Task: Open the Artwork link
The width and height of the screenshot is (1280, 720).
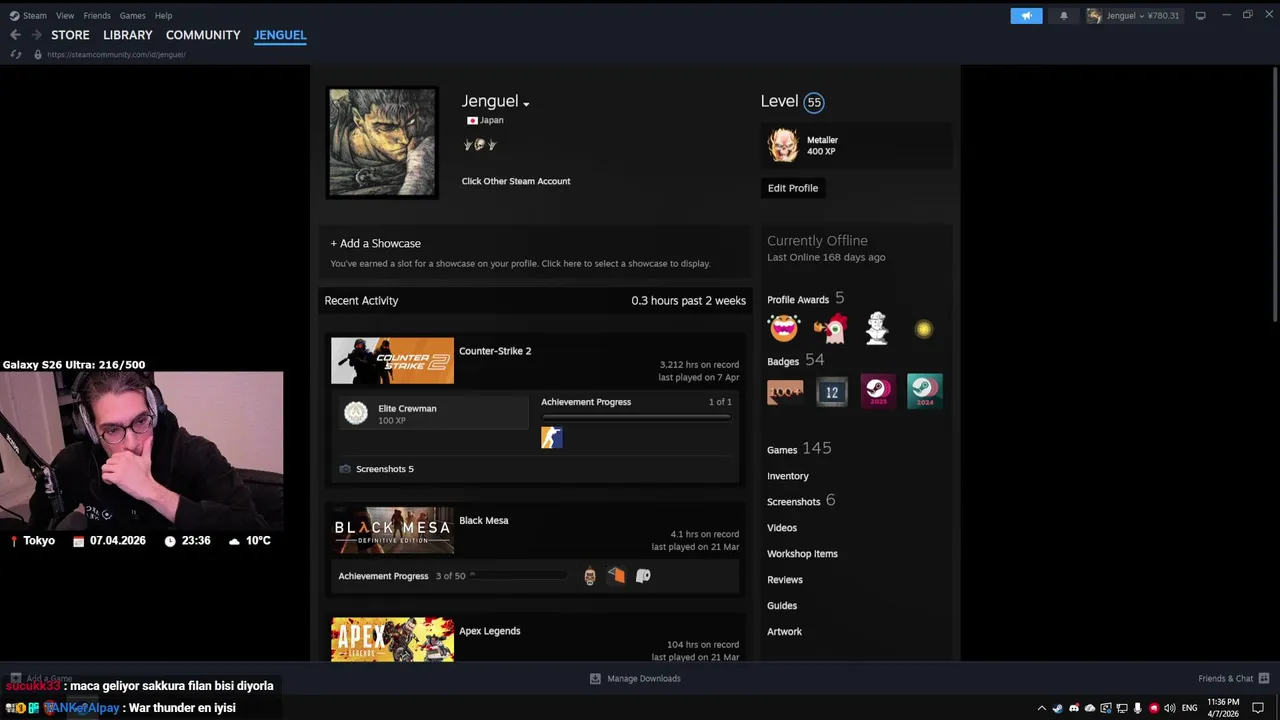Action: coord(784,632)
